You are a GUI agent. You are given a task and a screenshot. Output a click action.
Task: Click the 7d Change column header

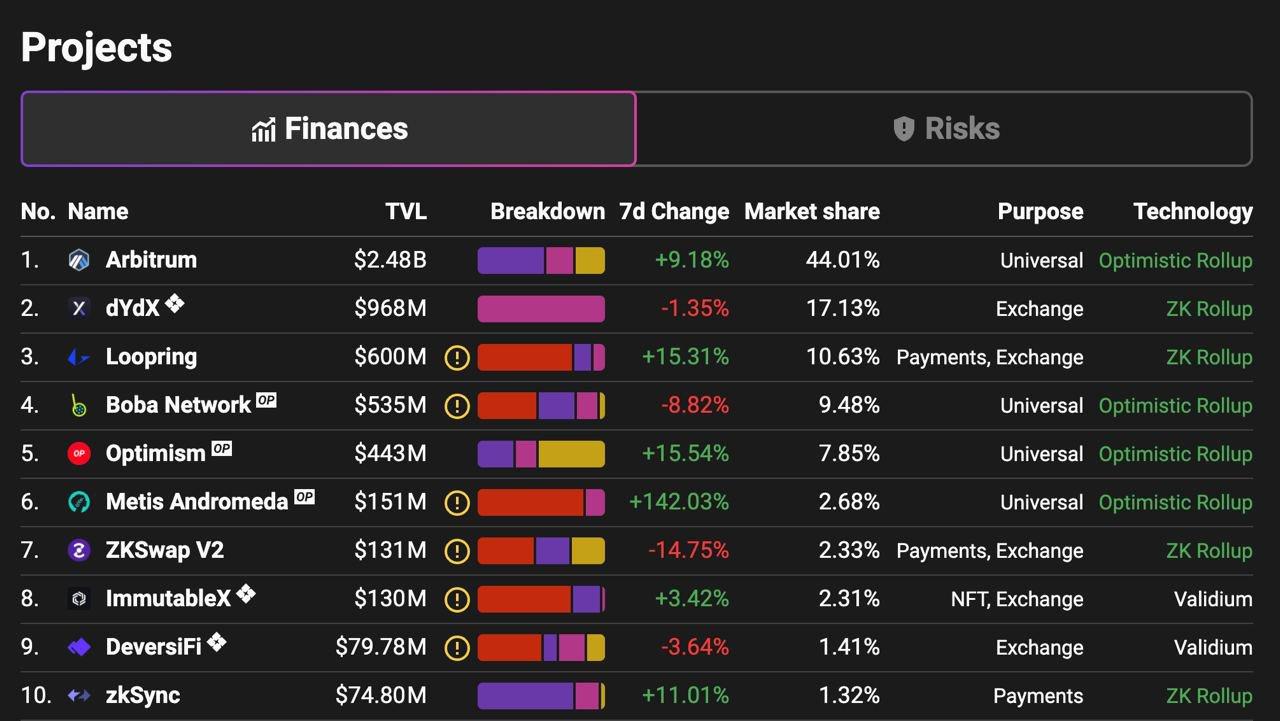674,212
